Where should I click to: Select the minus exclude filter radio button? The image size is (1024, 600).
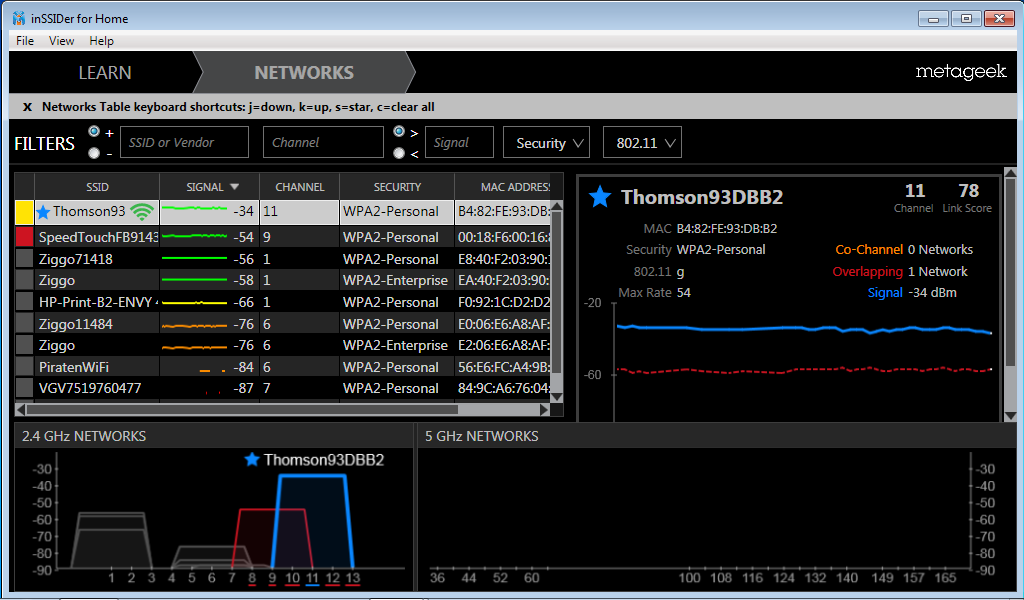[x=96, y=151]
